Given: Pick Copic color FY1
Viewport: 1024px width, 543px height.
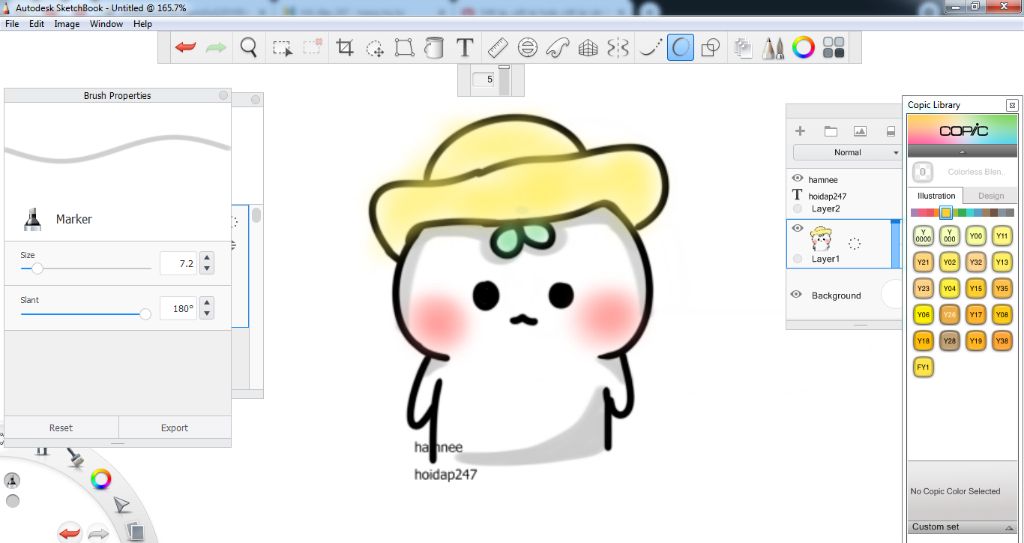Looking at the screenshot, I should (923, 367).
